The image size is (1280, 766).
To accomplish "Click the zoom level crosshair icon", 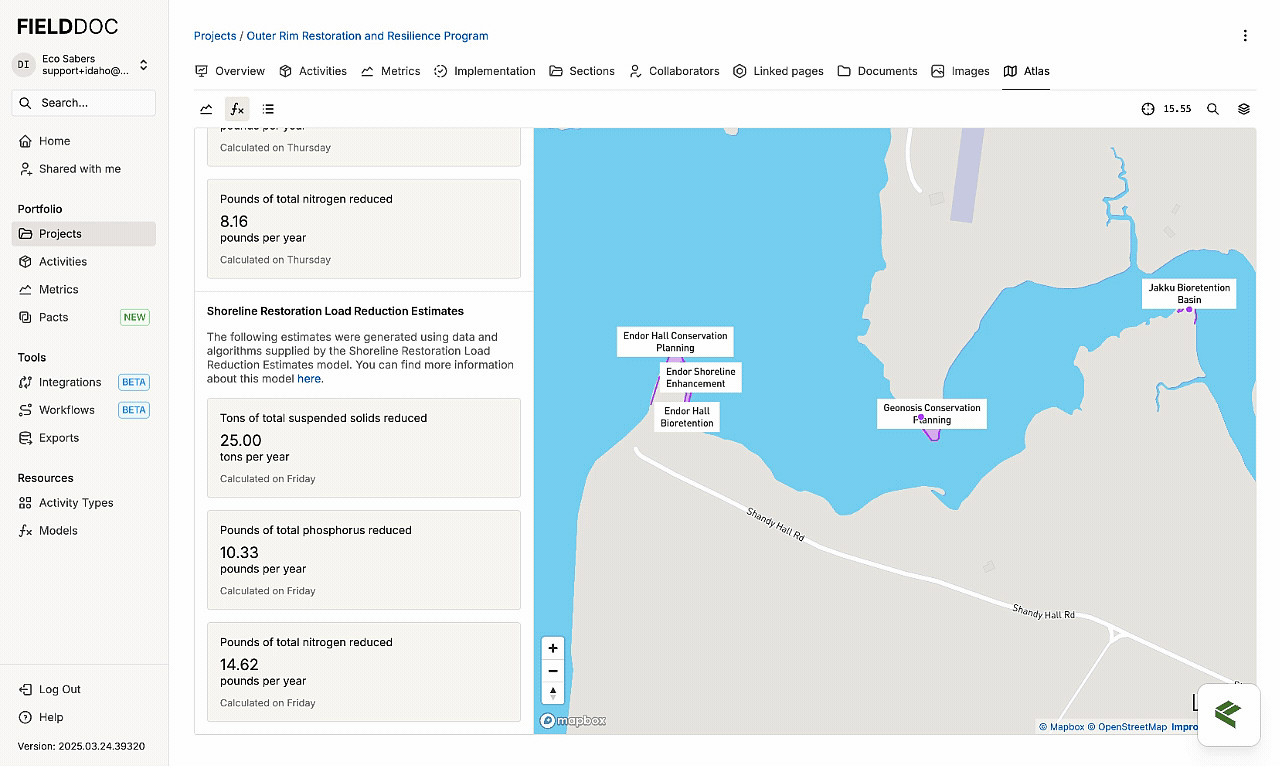I will point(1148,109).
